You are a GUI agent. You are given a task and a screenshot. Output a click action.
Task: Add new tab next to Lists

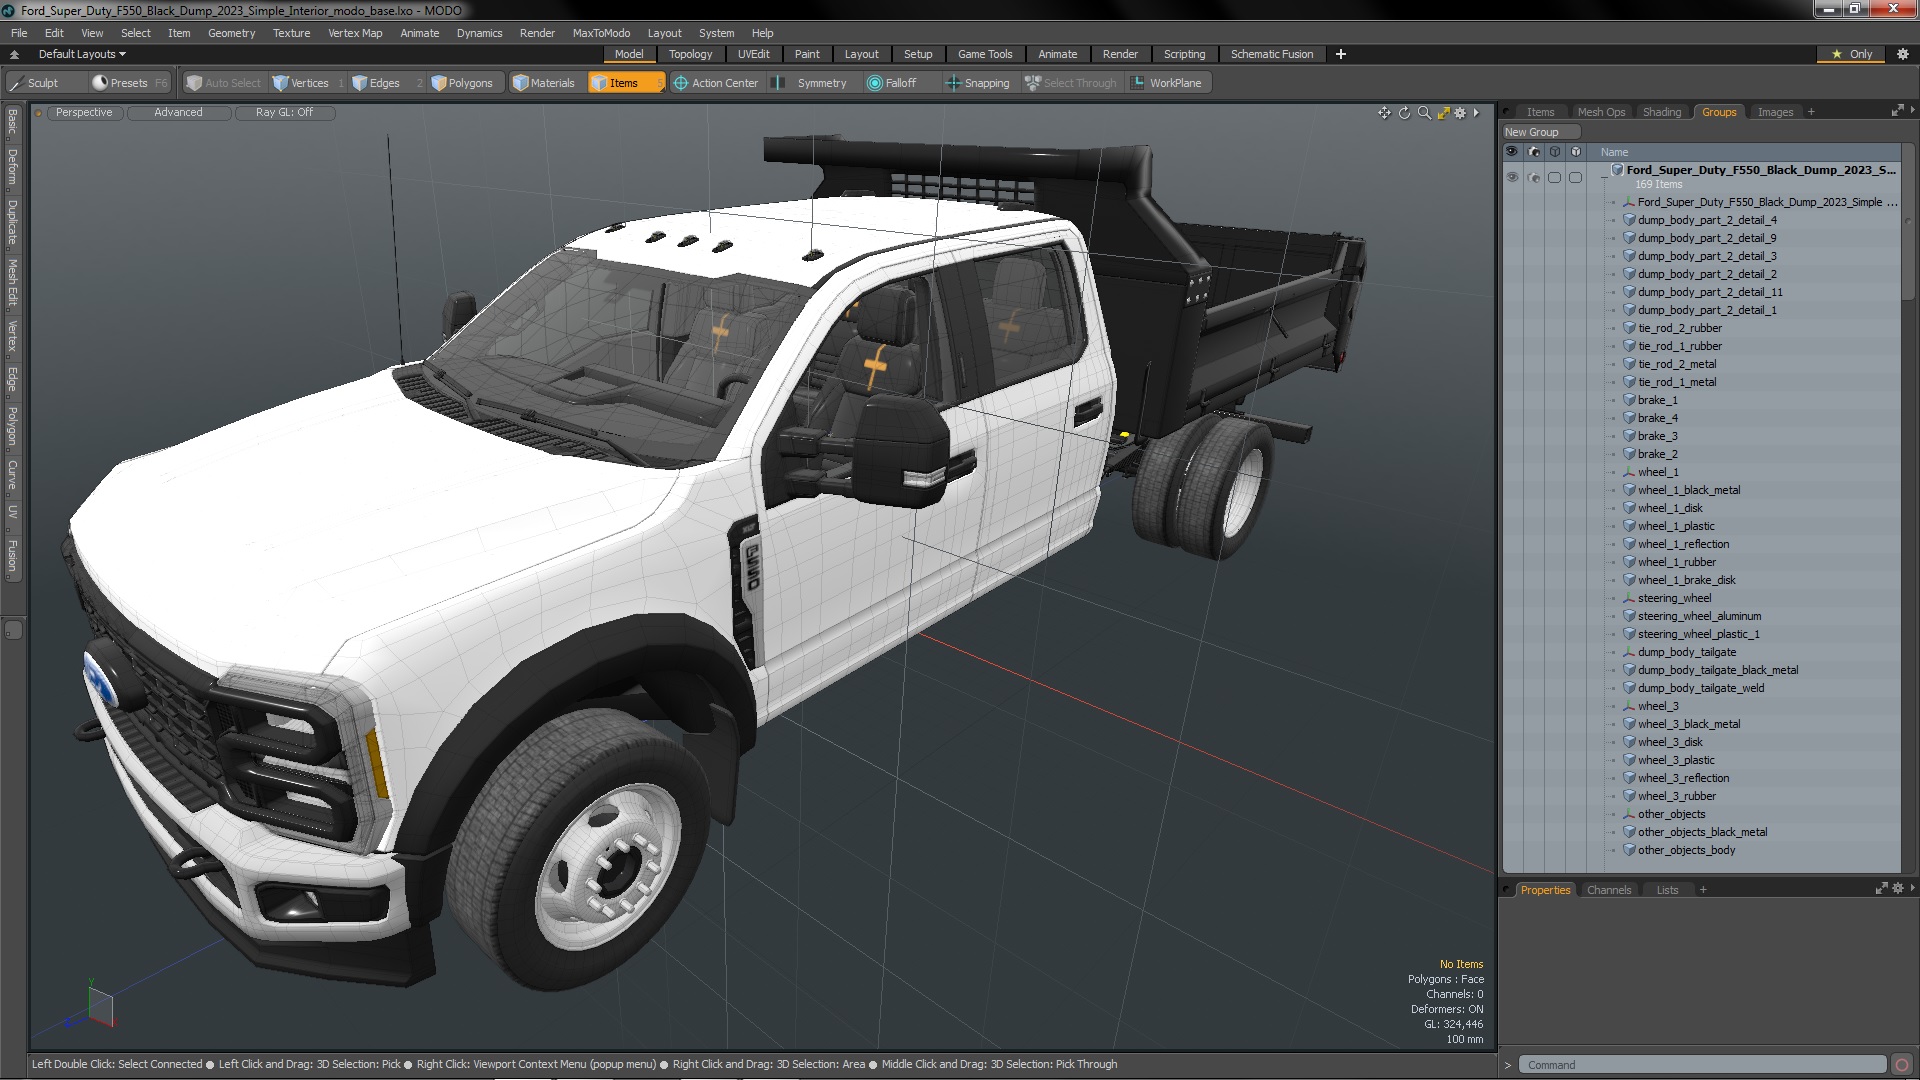point(1702,890)
